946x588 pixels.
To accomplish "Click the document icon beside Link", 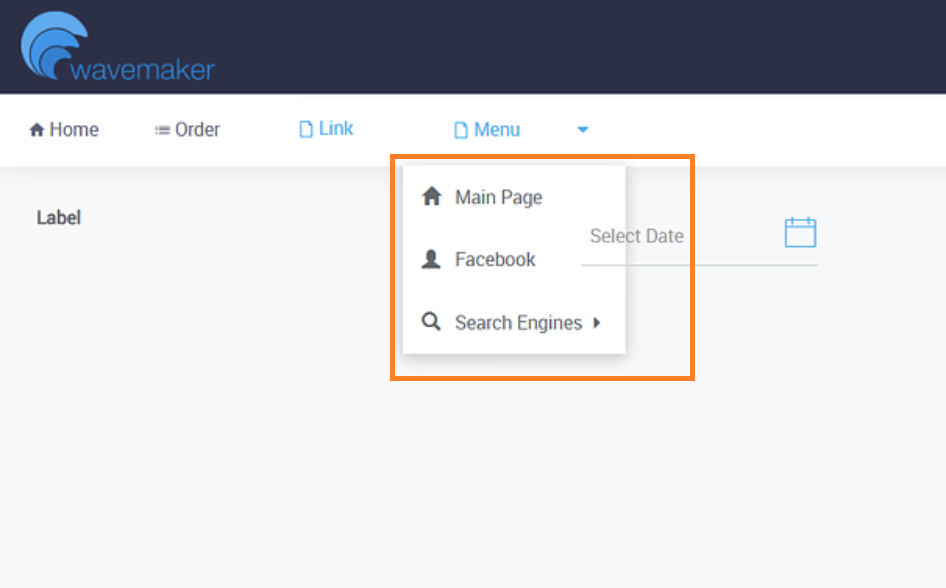I will [x=306, y=129].
